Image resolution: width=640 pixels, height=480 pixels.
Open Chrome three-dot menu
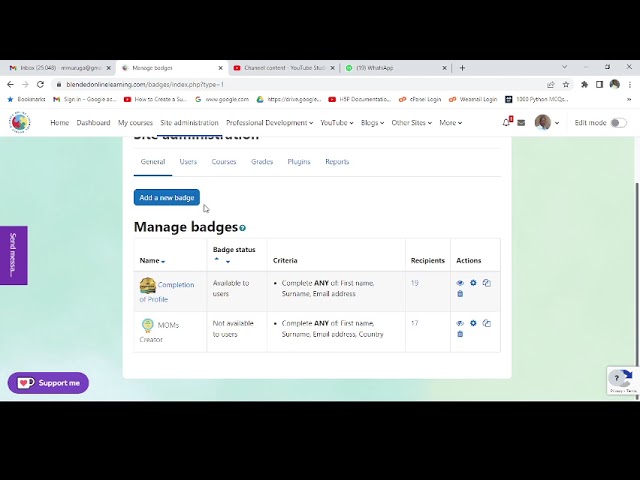pos(630,84)
